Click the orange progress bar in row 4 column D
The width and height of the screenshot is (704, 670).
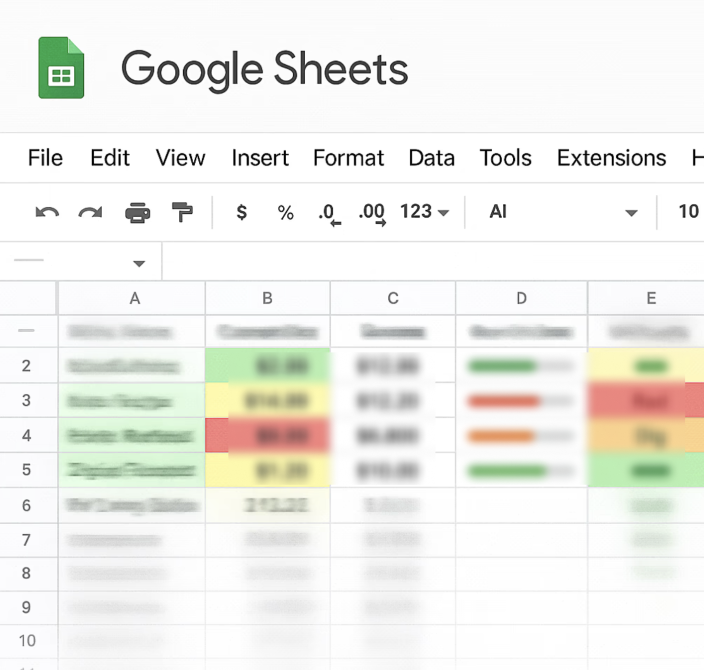501,436
